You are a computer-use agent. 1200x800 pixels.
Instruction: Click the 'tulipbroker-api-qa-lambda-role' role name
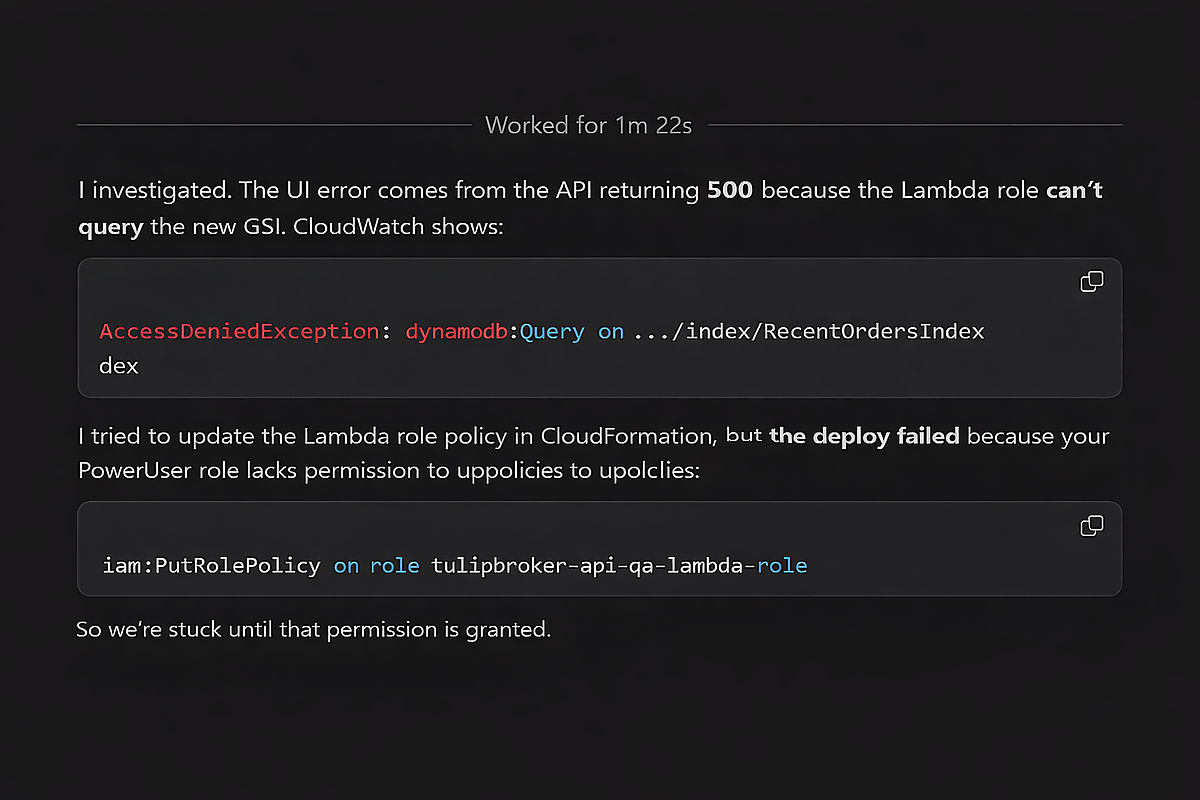tap(618, 566)
